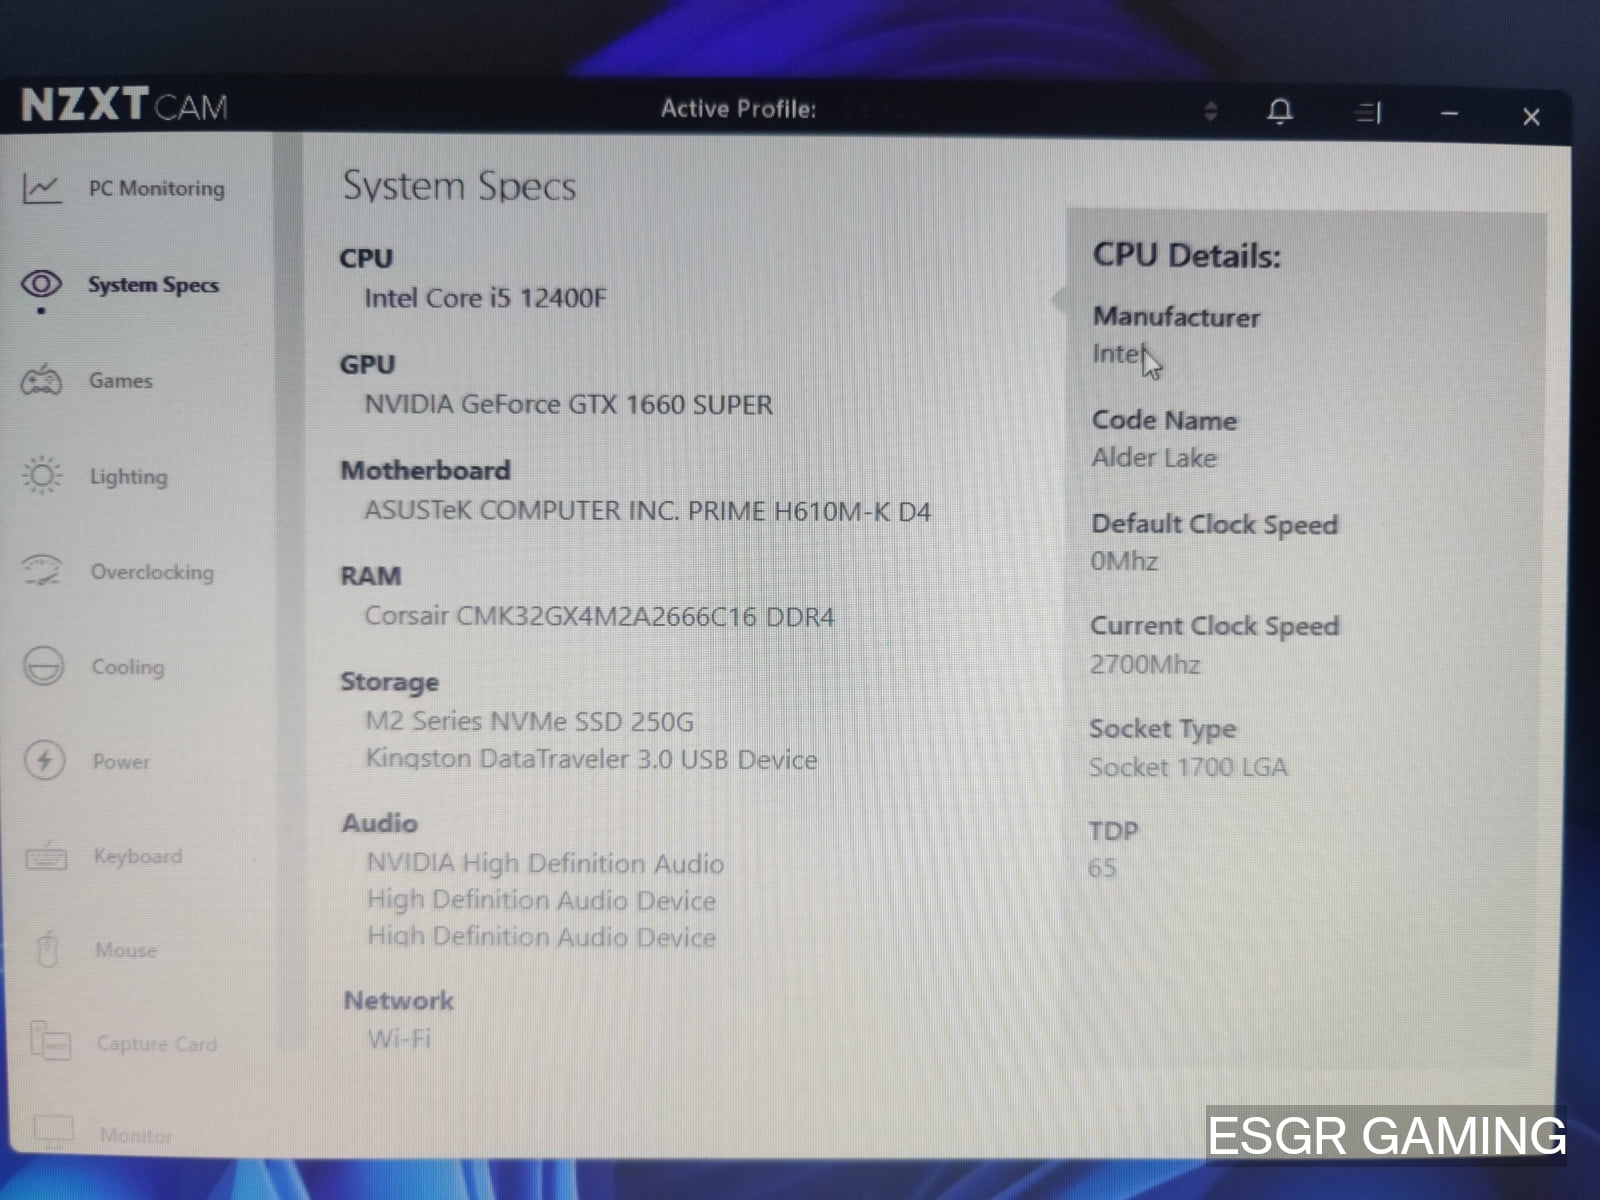Go to Capture Card section
Screen dimensions: 1600x1200
pos(157,1044)
